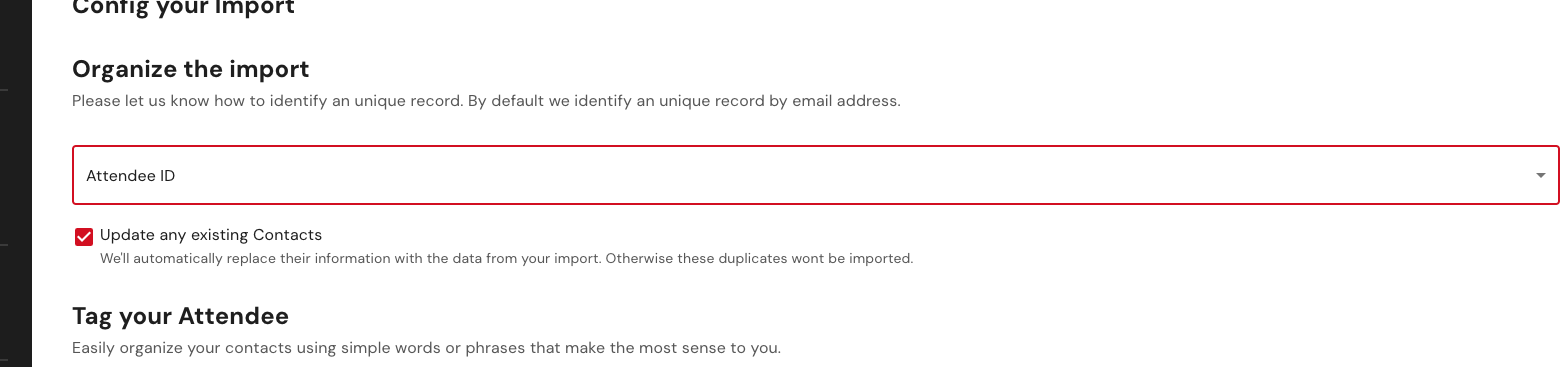Click the Attendee ID unique record field
1564x367 pixels.
click(815, 175)
